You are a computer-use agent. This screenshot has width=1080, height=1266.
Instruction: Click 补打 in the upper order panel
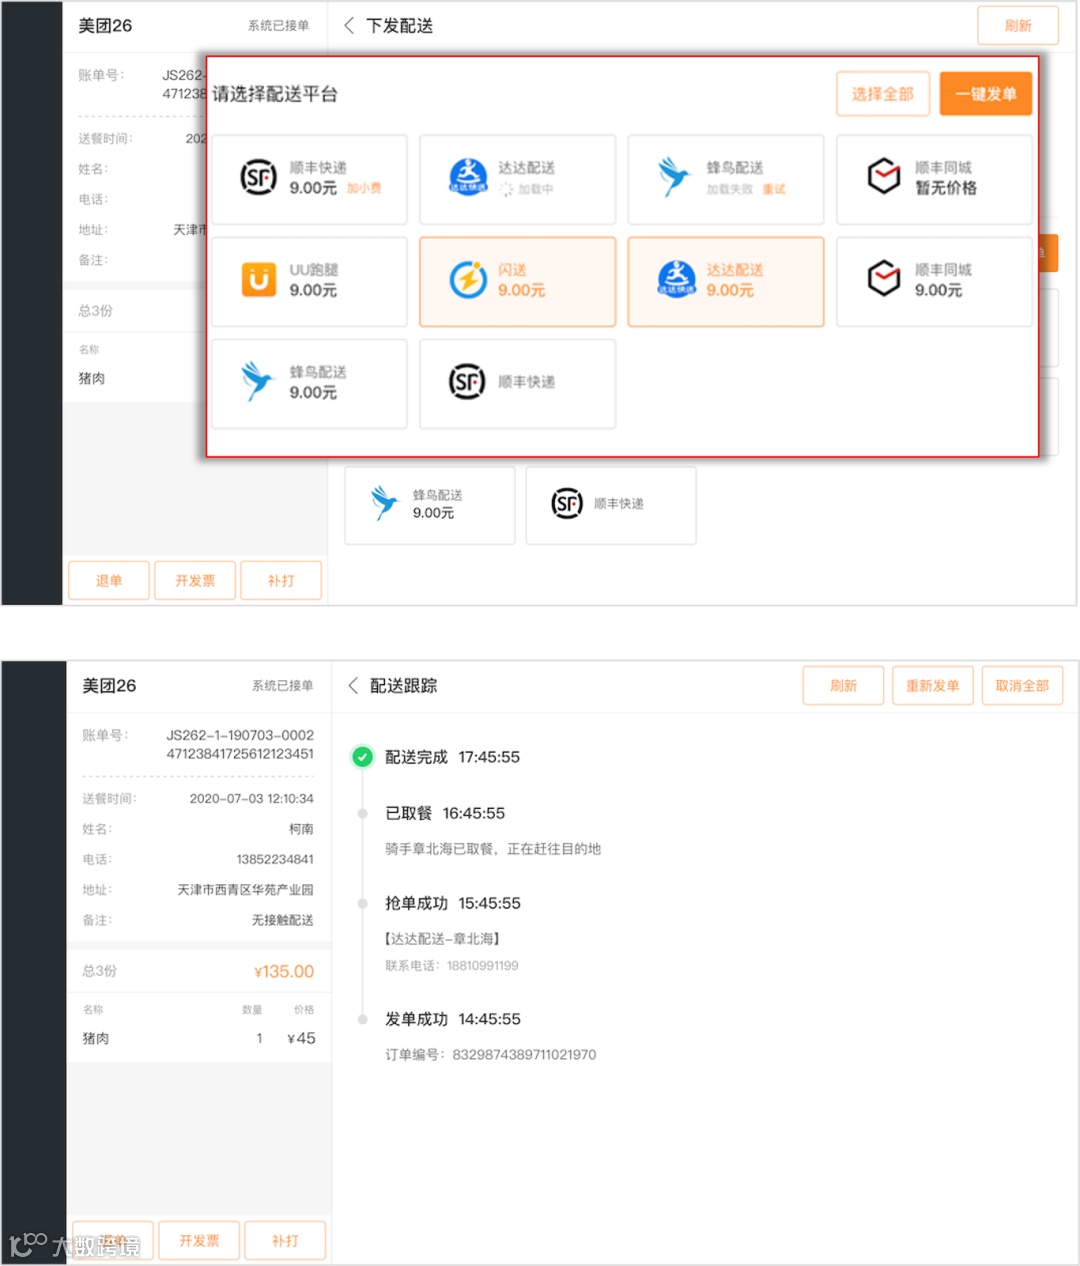281,581
